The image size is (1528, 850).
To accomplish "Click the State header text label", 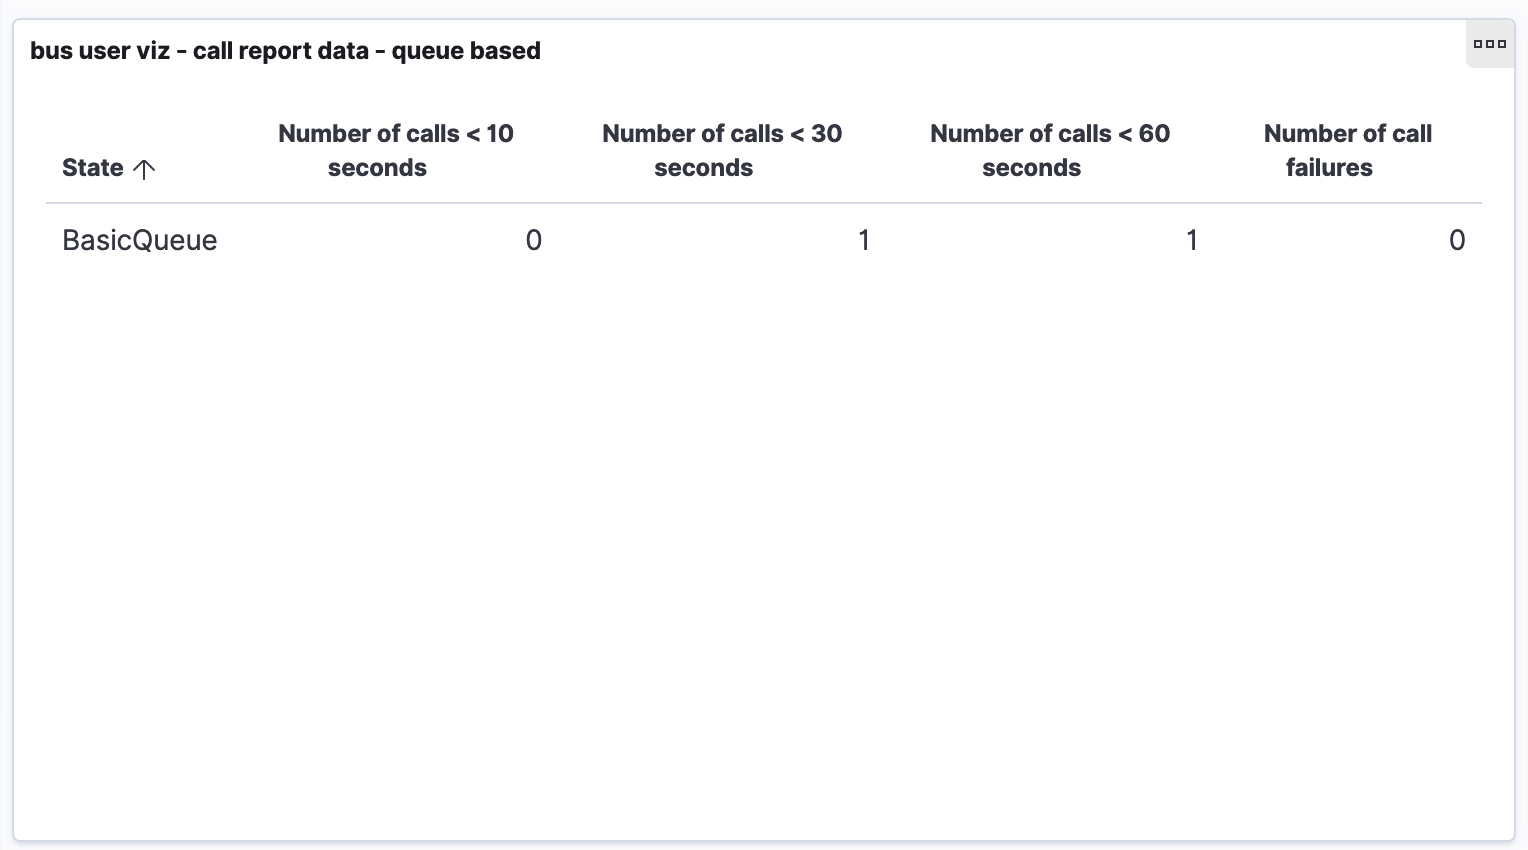I will coord(93,168).
